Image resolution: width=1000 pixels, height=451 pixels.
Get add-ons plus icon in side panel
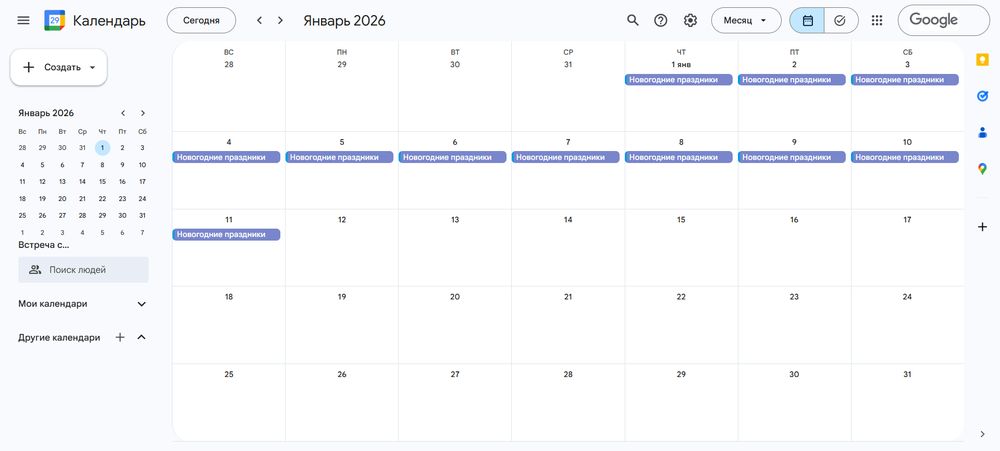click(x=982, y=226)
